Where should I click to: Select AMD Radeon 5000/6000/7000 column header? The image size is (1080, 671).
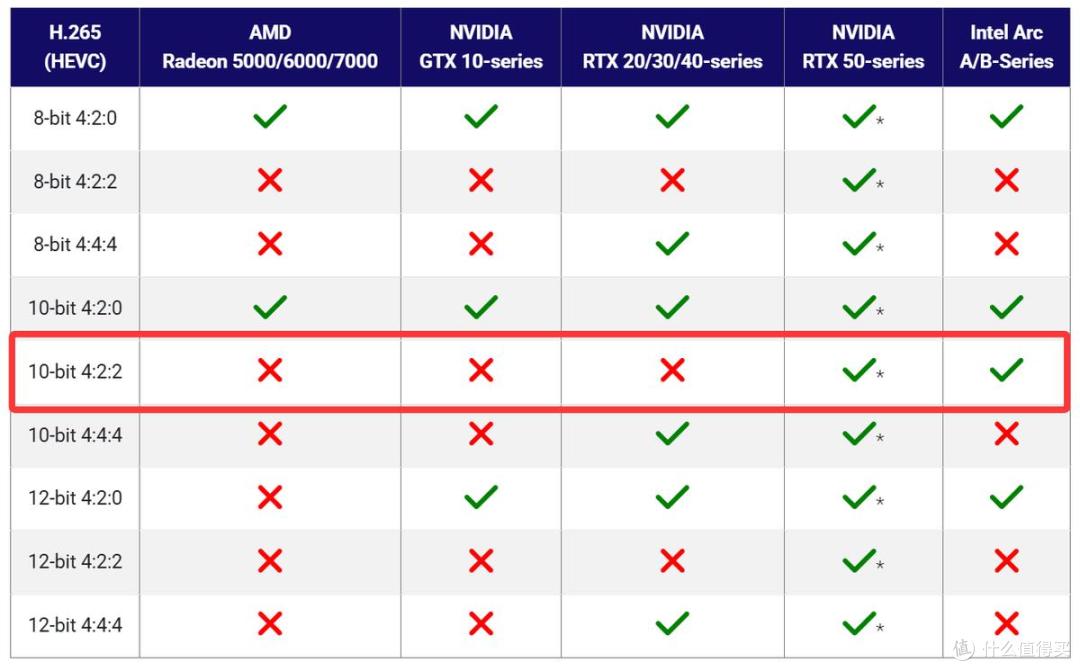270,47
